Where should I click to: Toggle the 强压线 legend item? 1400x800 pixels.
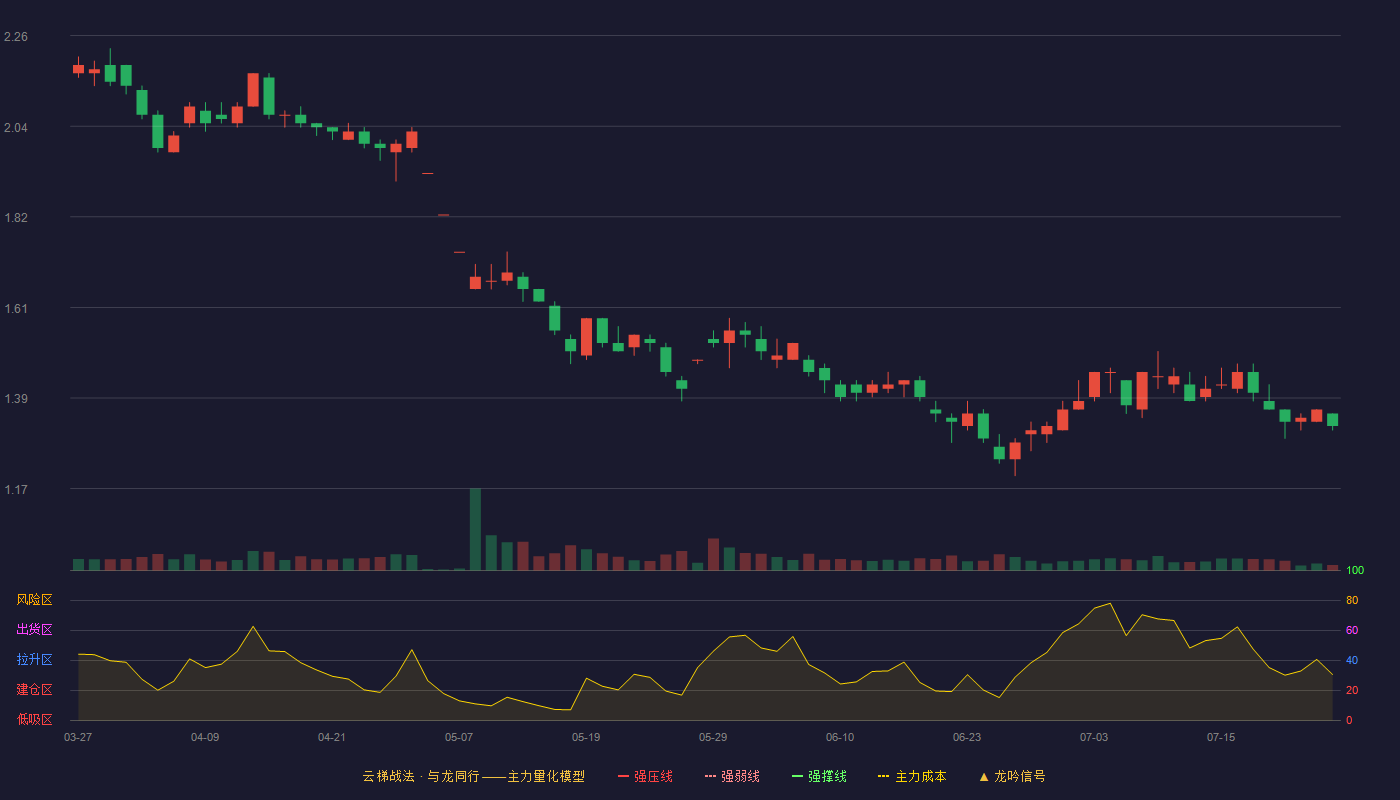645,776
